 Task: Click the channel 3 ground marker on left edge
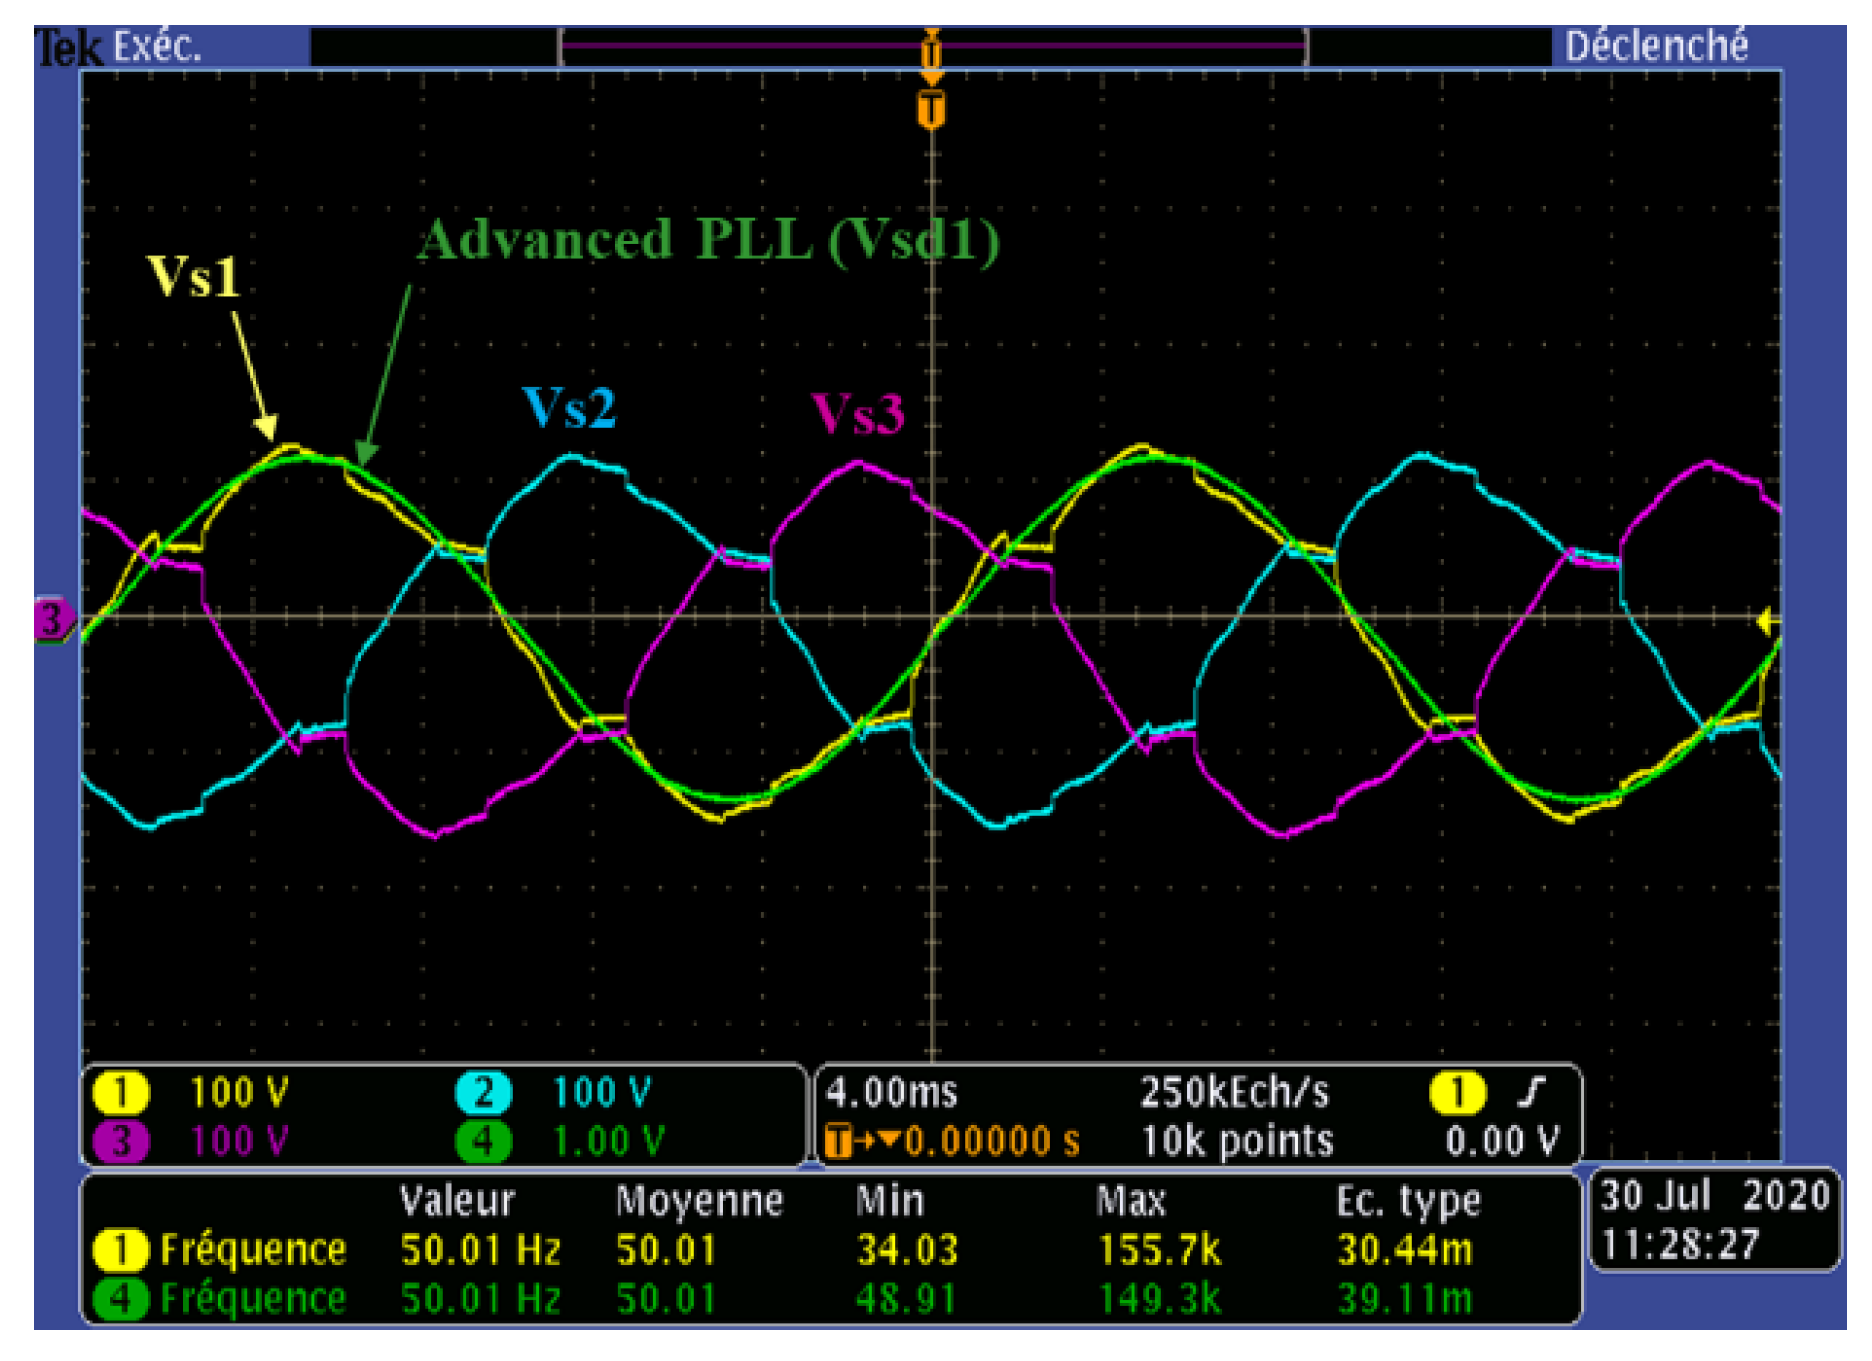(53, 620)
